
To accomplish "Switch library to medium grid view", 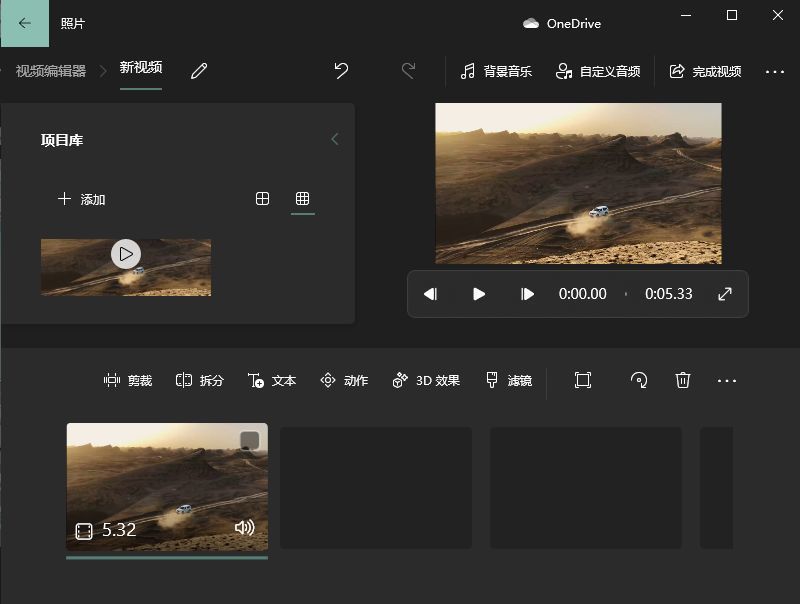I will click(263, 199).
